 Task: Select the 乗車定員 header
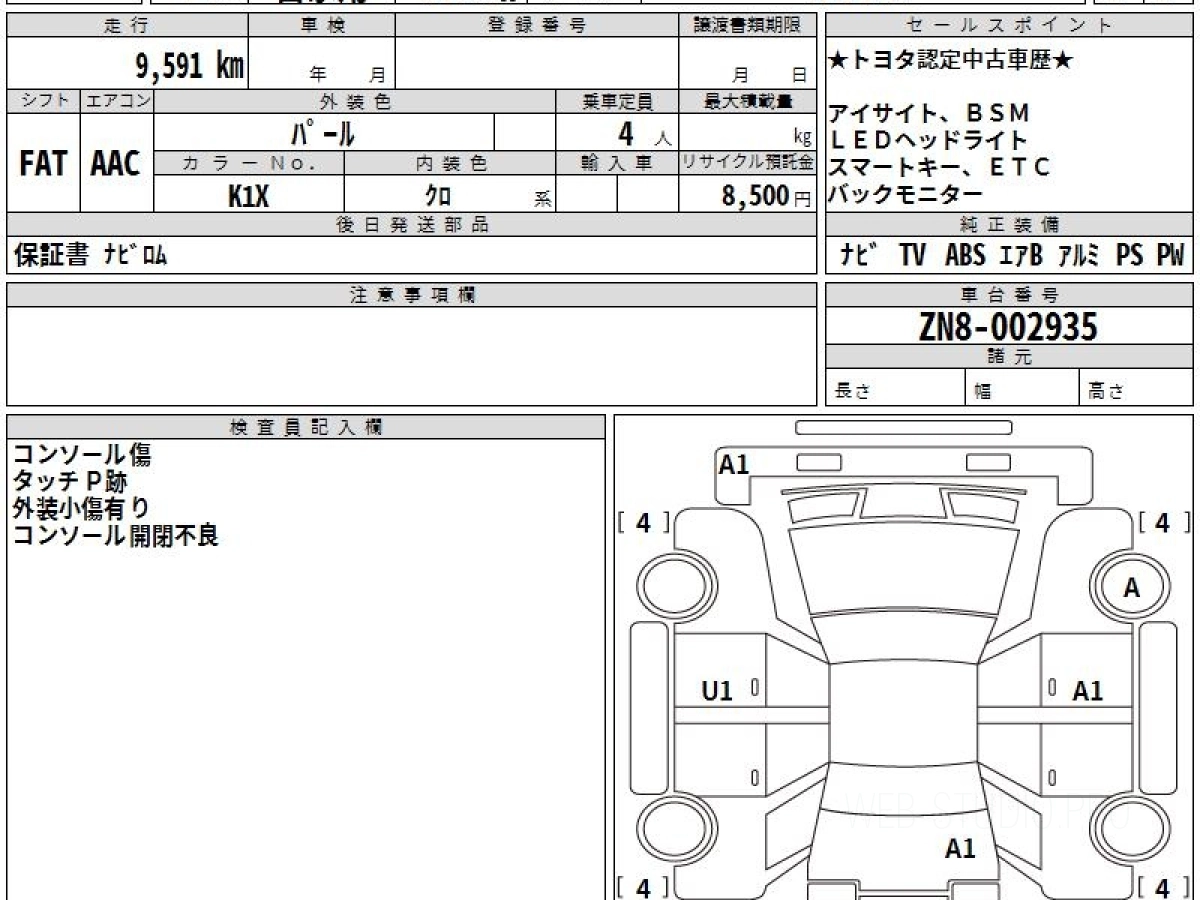coord(617,101)
